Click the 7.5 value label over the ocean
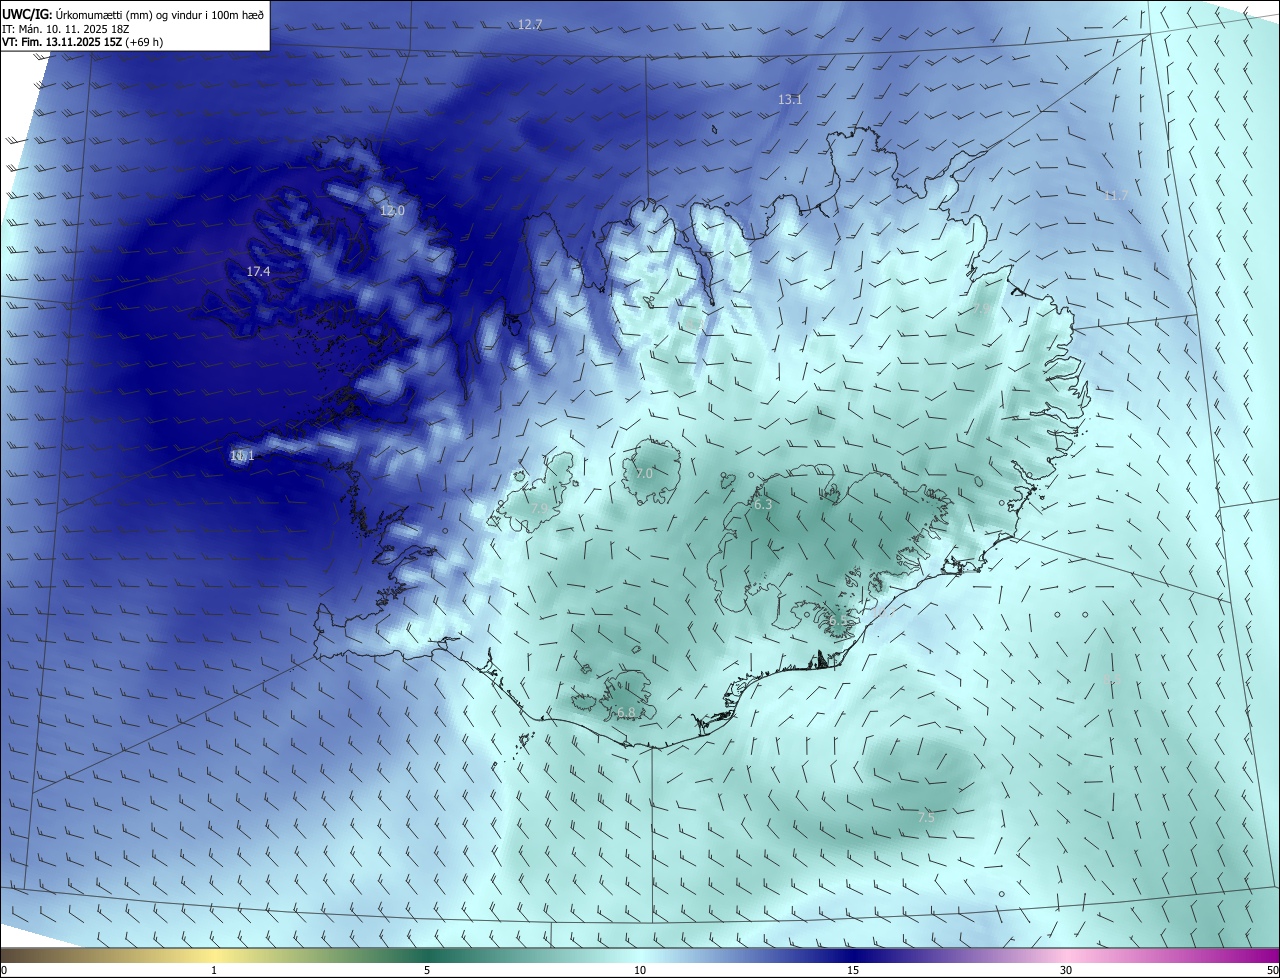The height and width of the screenshot is (978, 1280). coord(926,818)
